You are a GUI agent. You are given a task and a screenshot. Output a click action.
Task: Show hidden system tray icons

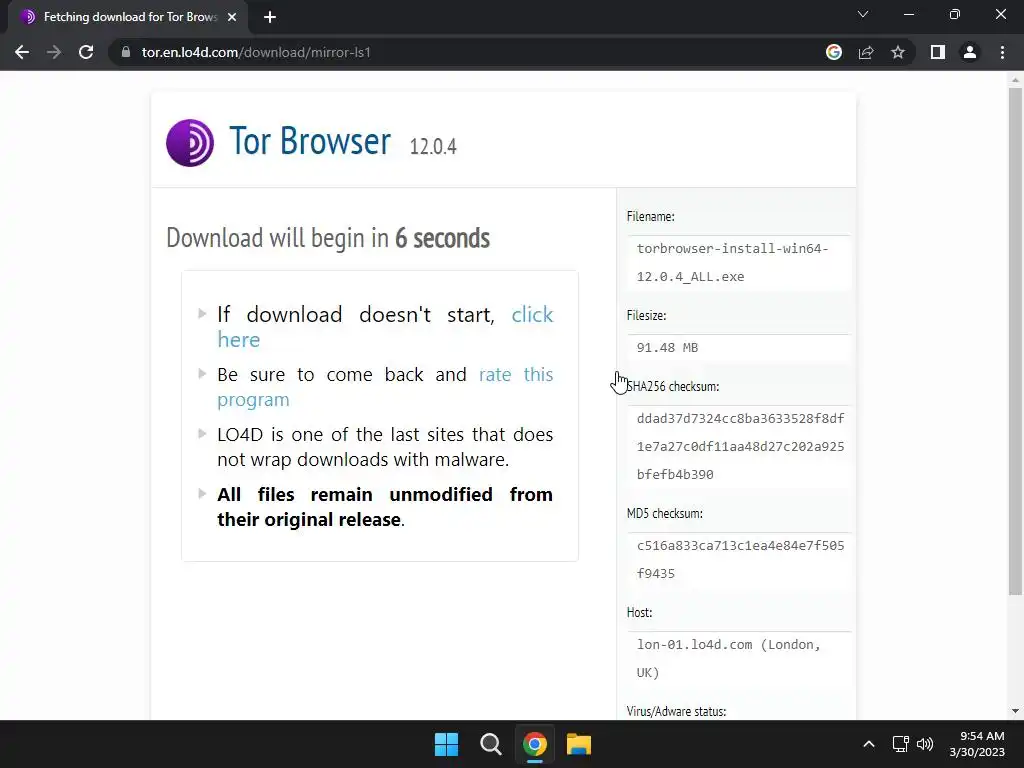coord(869,744)
